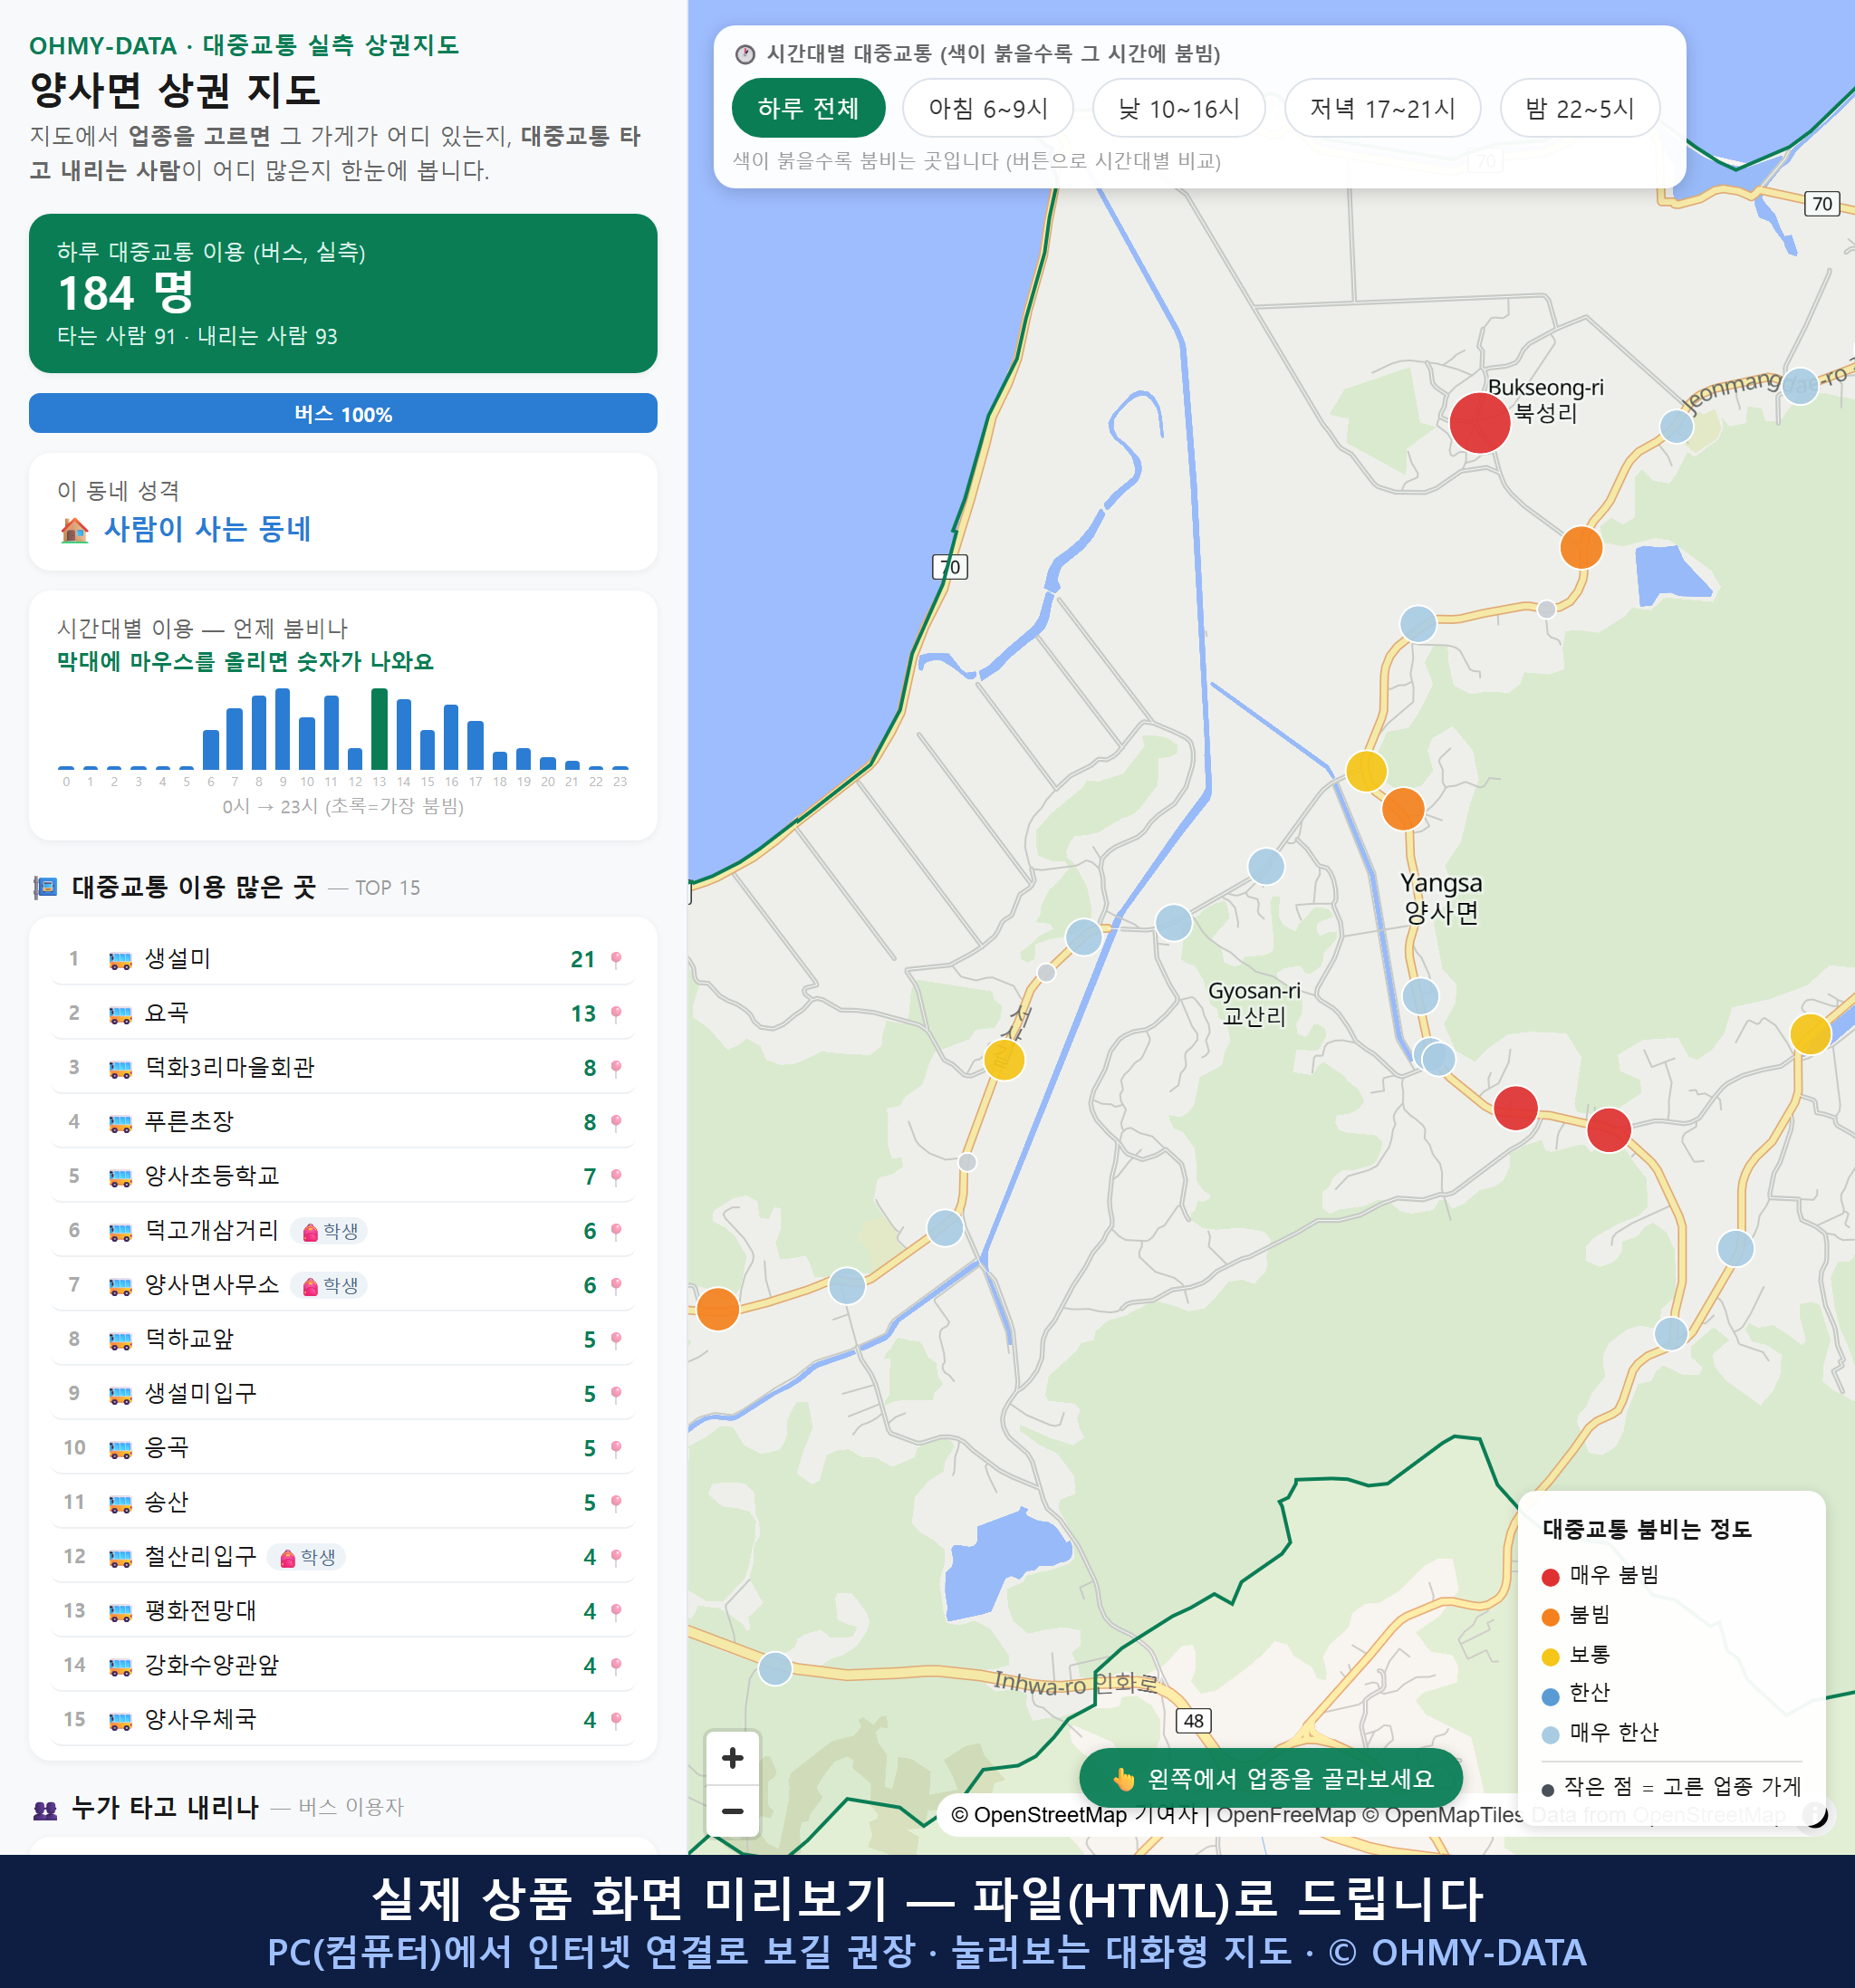Select the 저녁 17~21시 time filter
The height and width of the screenshot is (1988, 1855).
point(1382,108)
